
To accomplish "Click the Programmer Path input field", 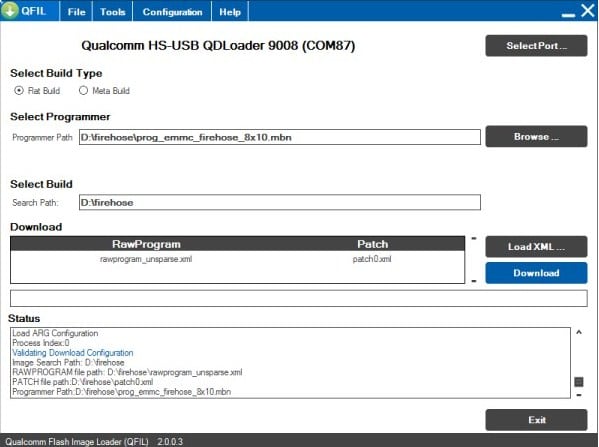I will 280,137.
